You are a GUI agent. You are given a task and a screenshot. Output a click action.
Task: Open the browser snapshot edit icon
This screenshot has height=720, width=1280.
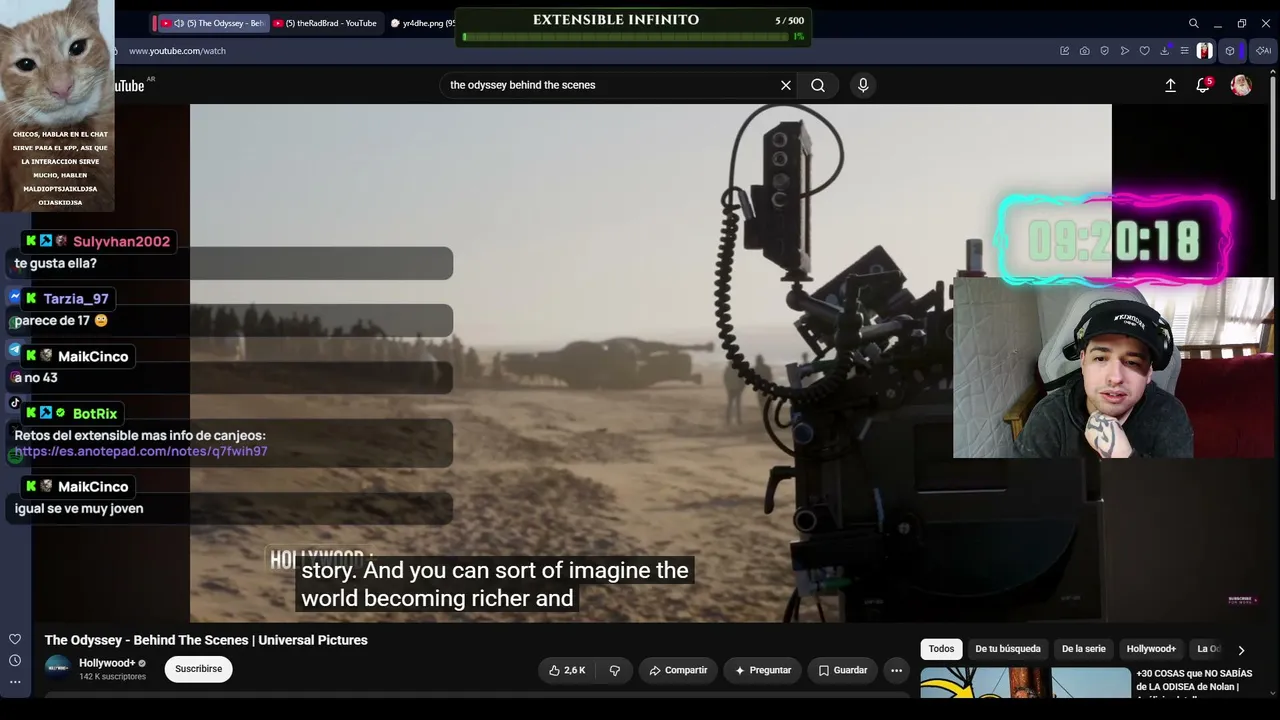(1065, 51)
